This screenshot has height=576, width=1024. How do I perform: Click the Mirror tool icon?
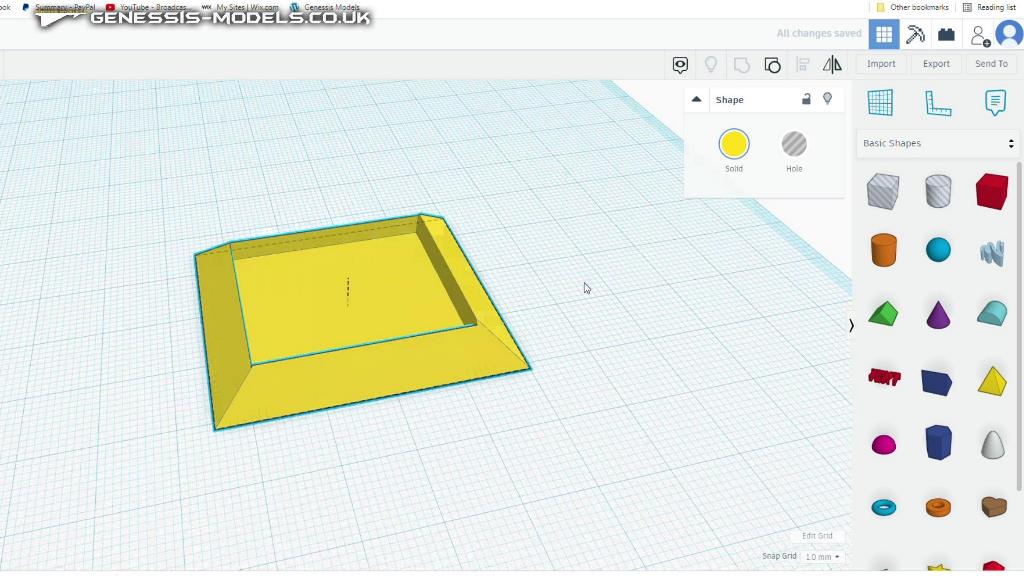pos(832,64)
